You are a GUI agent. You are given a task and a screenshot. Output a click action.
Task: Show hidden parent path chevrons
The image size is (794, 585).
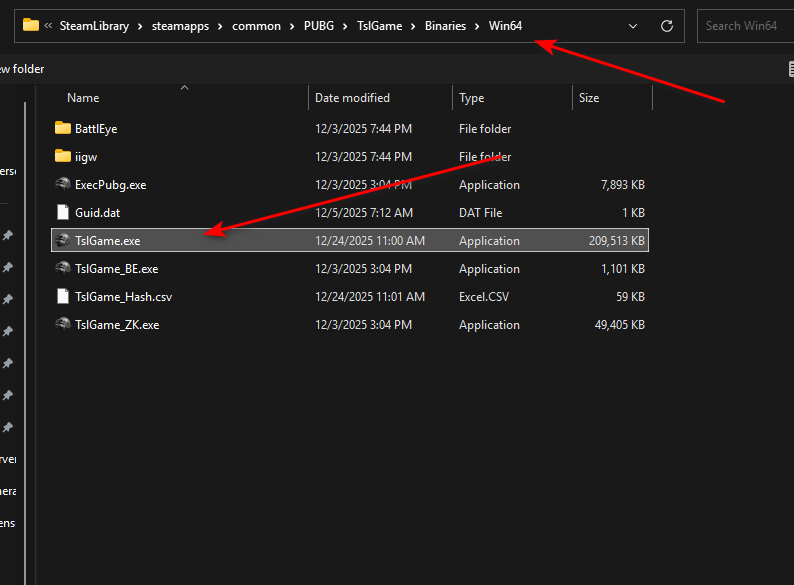pos(48,25)
